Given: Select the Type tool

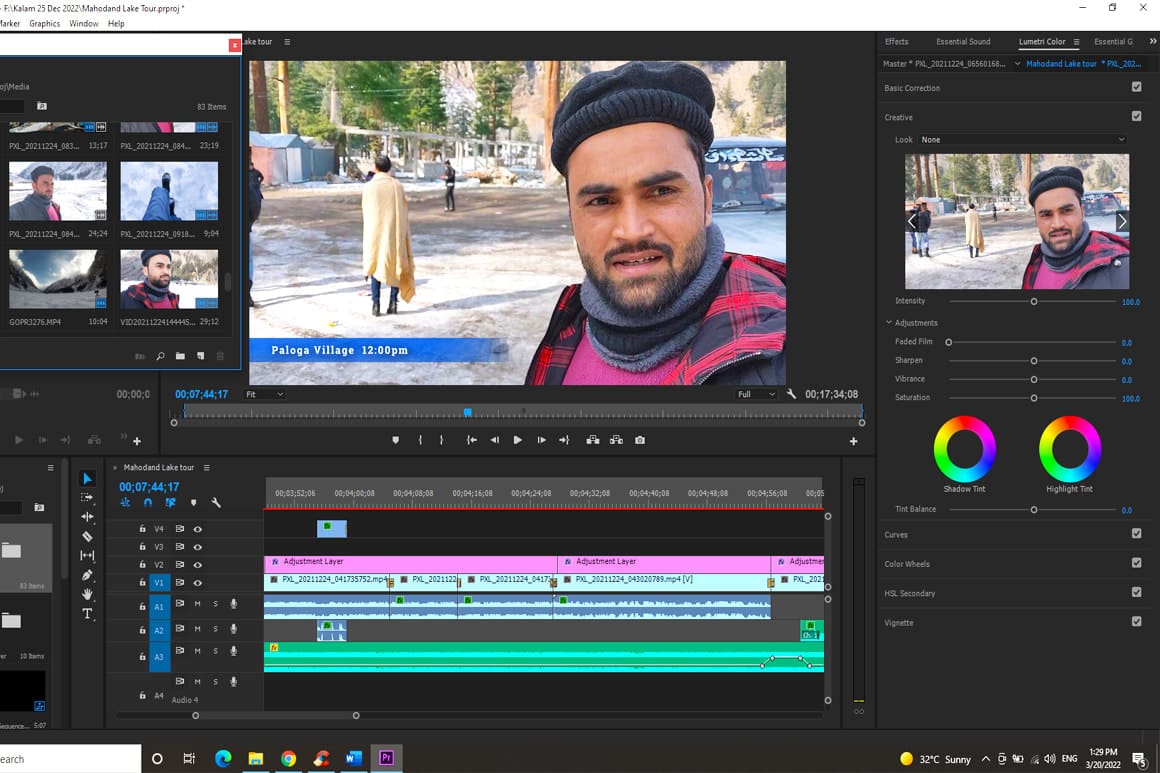Looking at the screenshot, I should click(87, 613).
